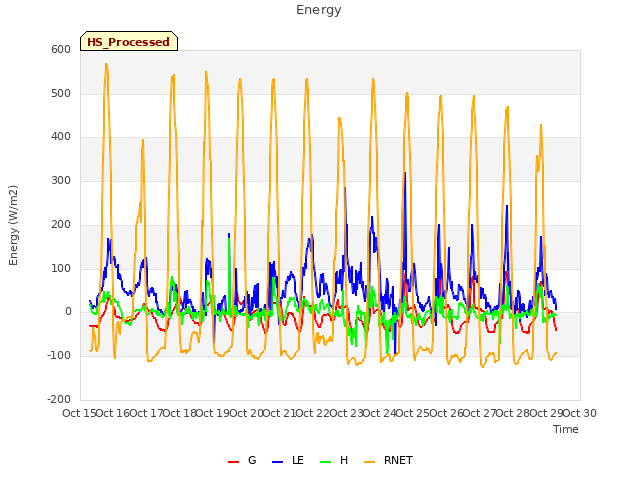
Task: Click the 0 y-axis tick label
Action: coord(68,312)
